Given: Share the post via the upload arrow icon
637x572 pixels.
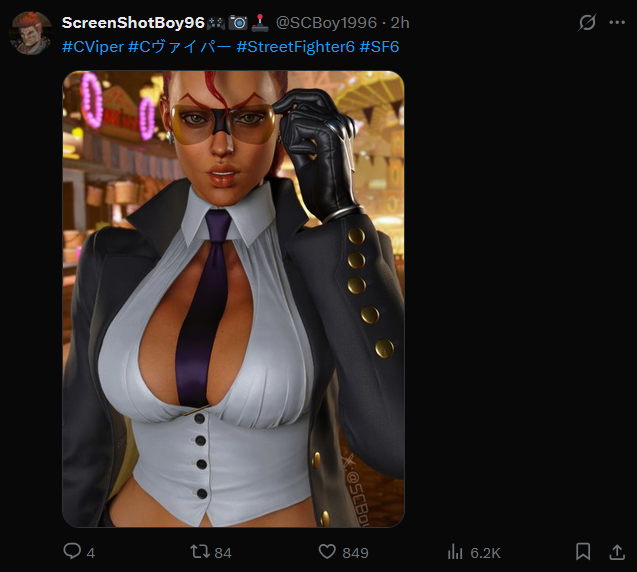Looking at the screenshot, I should [x=617, y=552].
